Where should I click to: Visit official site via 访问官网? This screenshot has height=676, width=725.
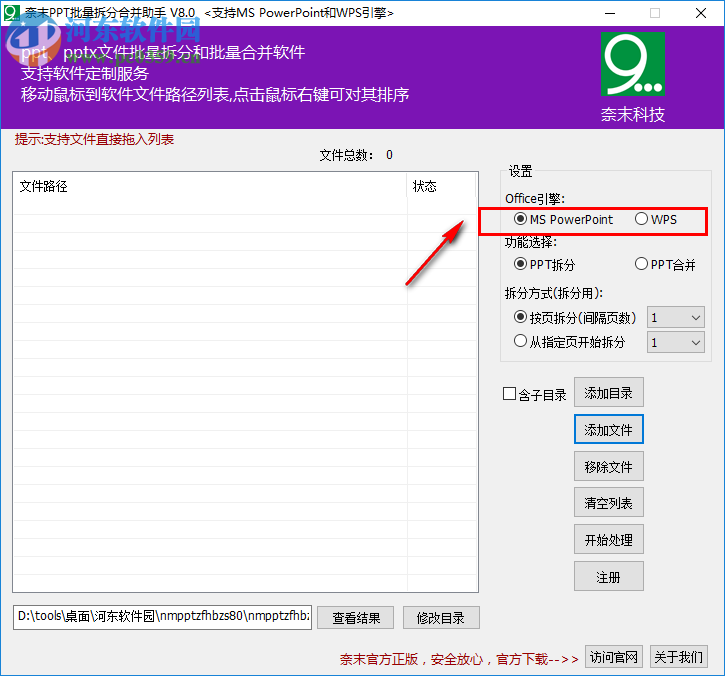point(614,657)
